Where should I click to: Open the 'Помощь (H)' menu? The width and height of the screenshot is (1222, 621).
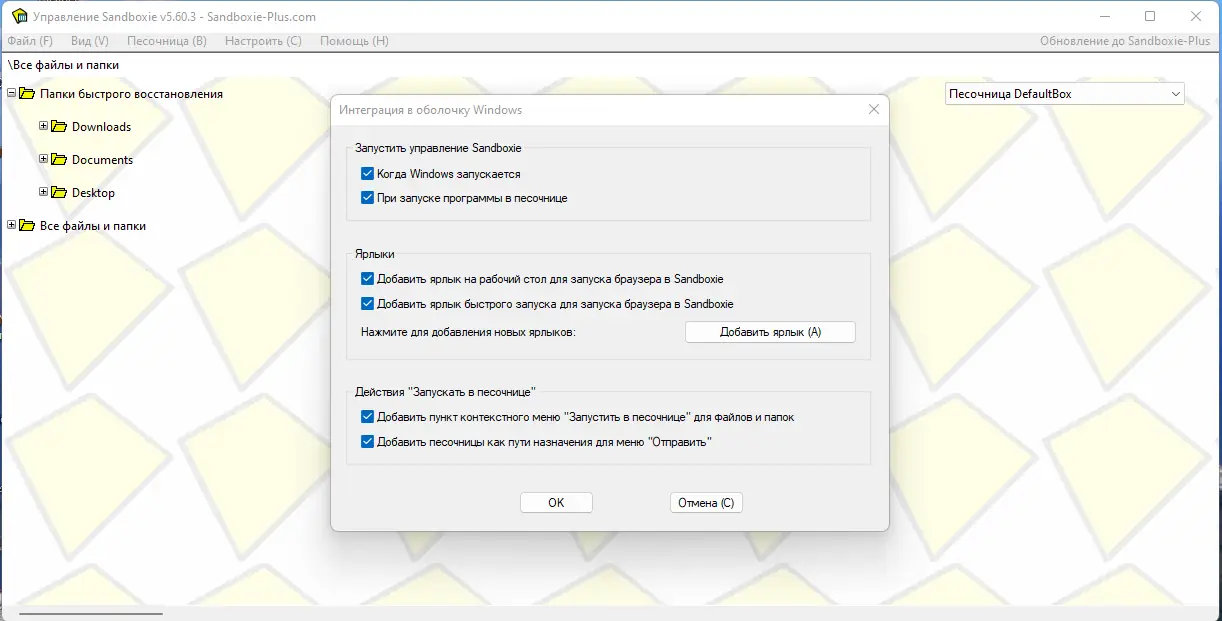coord(354,41)
